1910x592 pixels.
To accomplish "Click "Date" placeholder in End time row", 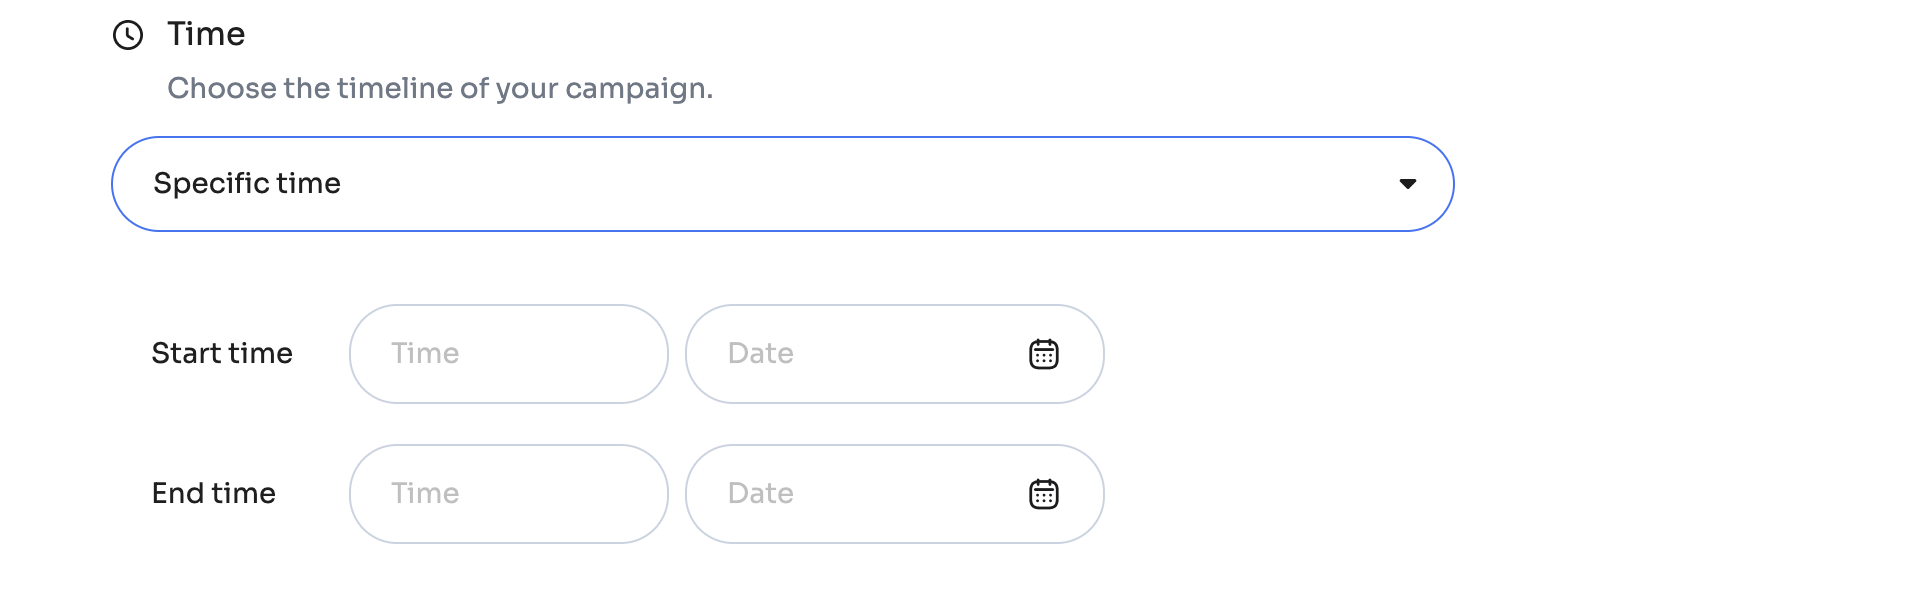I will (x=761, y=494).
